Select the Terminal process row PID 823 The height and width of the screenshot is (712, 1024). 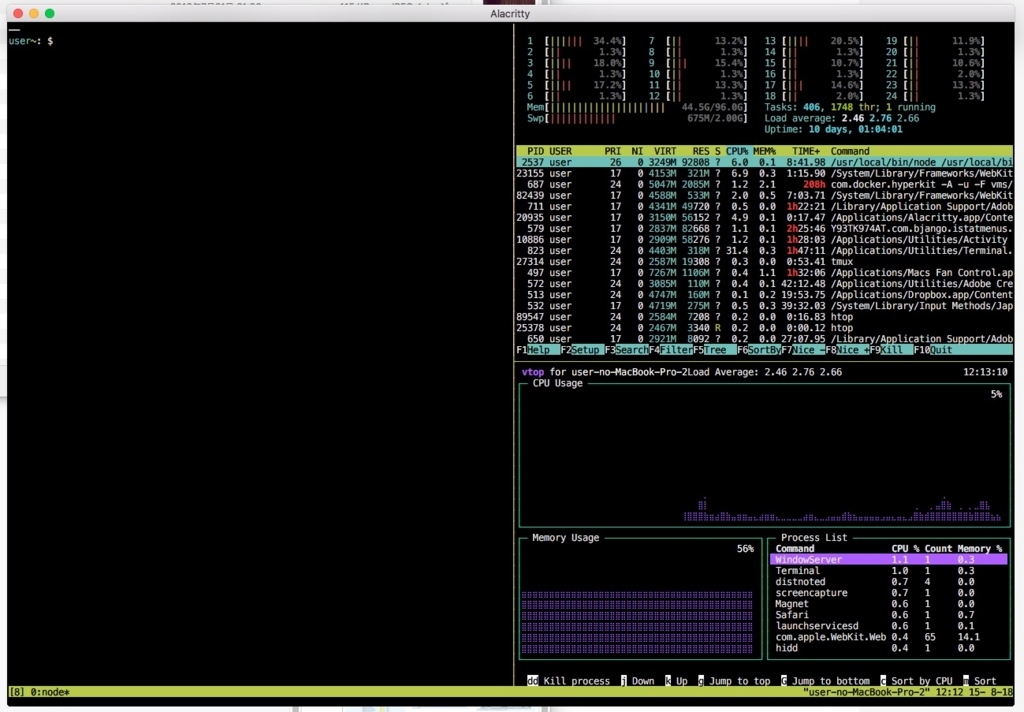pos(764,251)
